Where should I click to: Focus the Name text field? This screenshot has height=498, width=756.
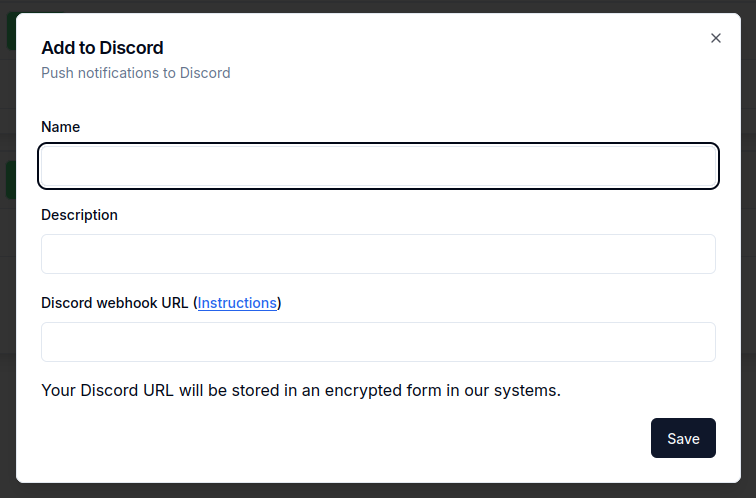click(378, 166)
